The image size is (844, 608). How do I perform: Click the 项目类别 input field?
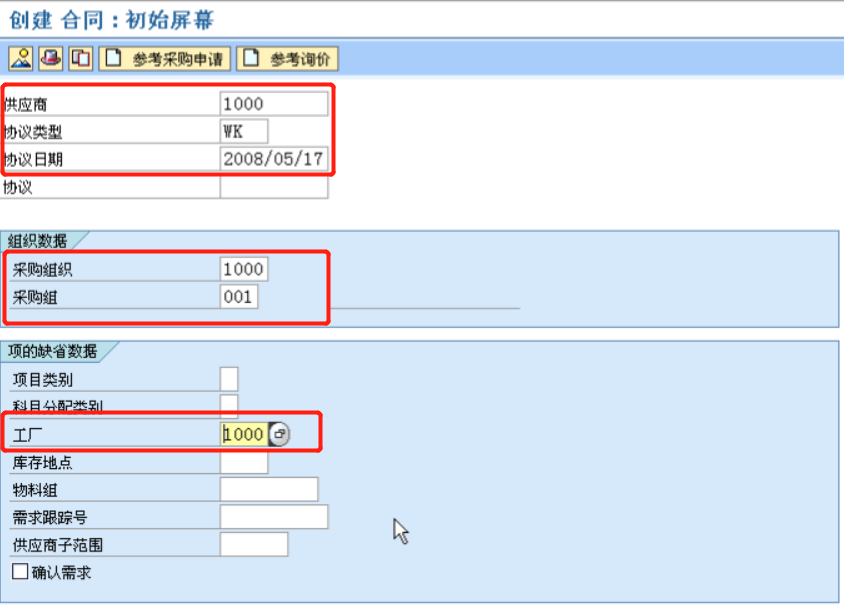coord(227,379)
